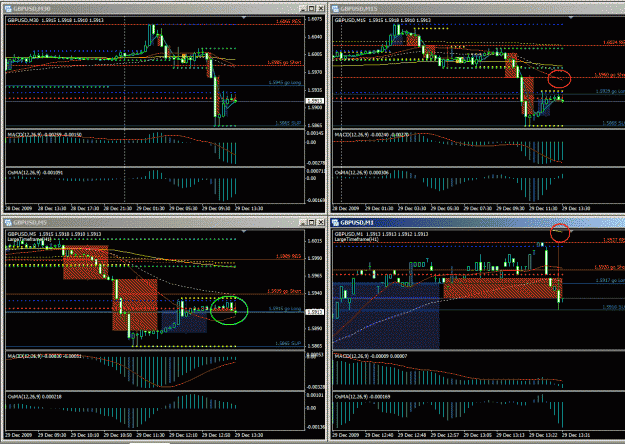Click the 'MACD(12,26,9)' label in M1 window
Image resolution: width=625 pixels, height=444 pixels.
point(352,356)
